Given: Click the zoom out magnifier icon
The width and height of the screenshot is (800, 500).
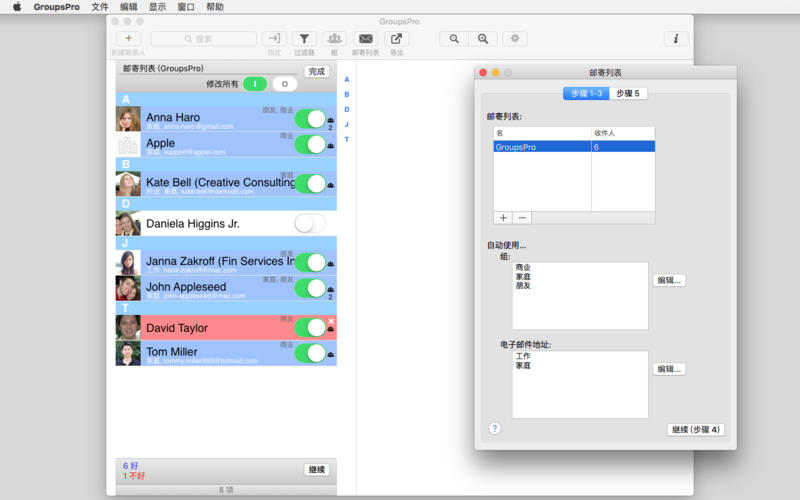Looking at the screenshot, I should [x=454, y=38].
